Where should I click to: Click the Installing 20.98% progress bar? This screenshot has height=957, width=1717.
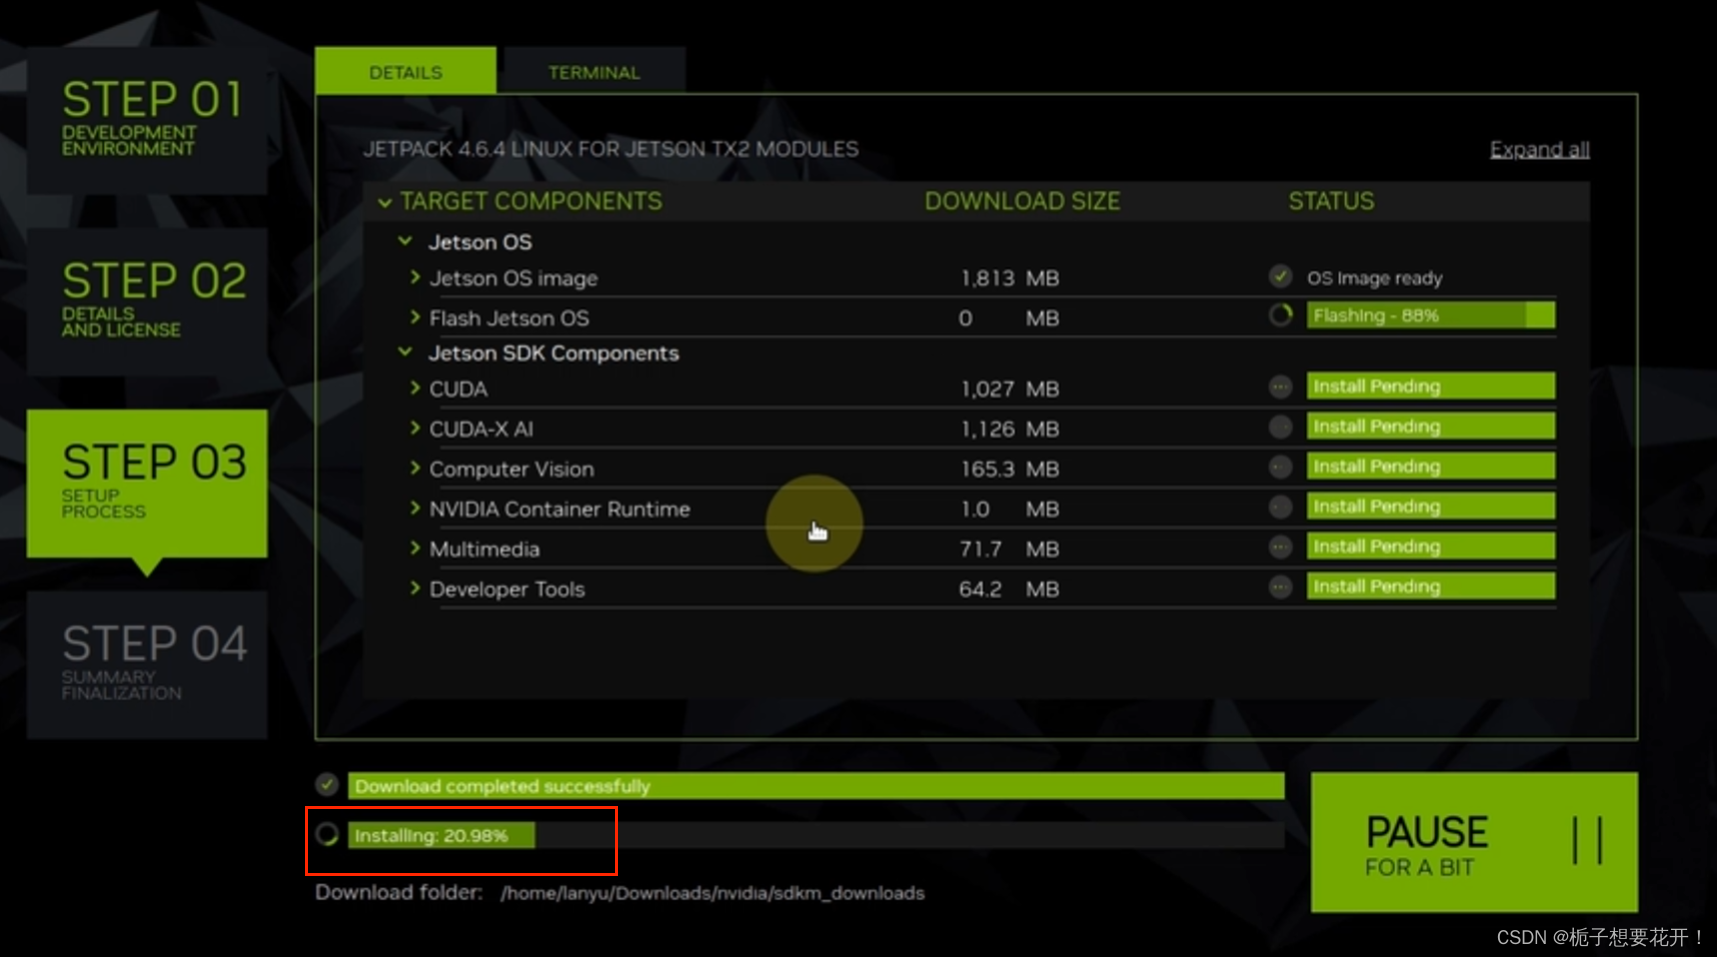pos(815,835)
